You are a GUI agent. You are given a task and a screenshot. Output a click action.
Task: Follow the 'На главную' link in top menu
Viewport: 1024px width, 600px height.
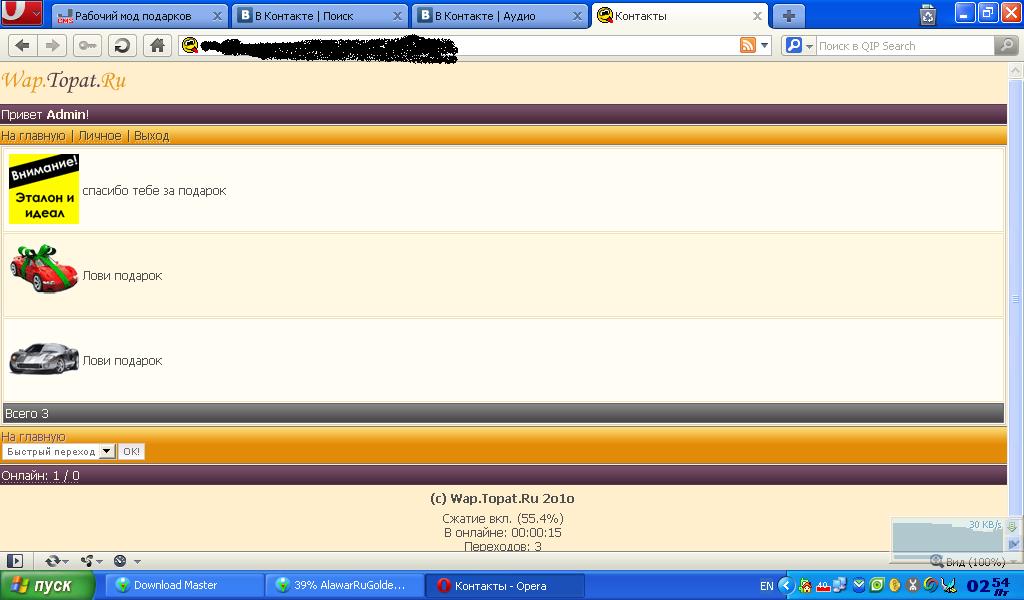coord(33,136)
